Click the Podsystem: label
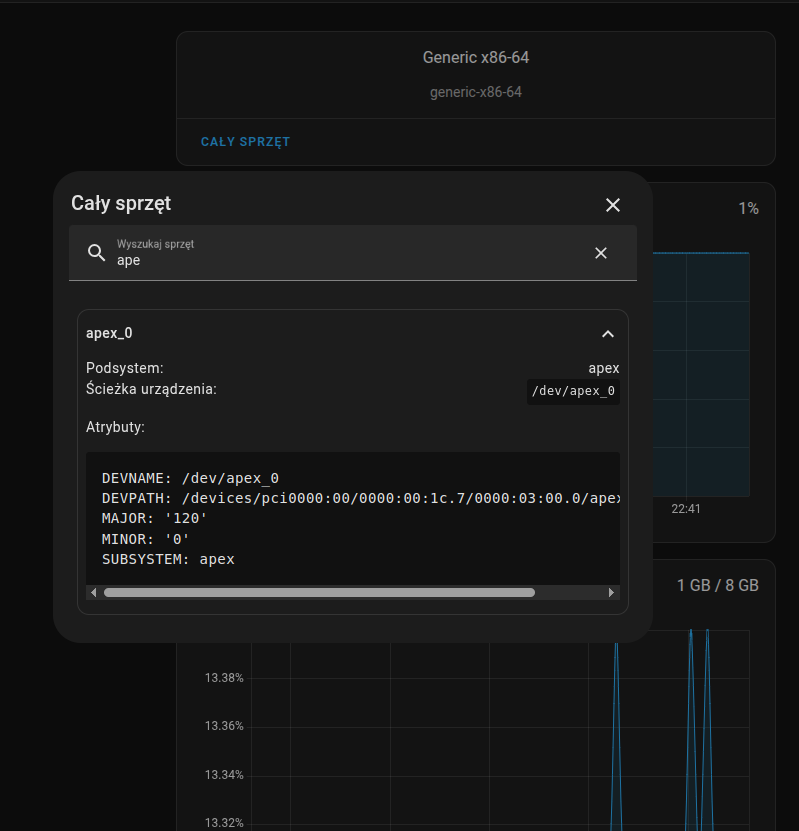Image resolution: width=799 pixels, height=831 pixels. [x=125, y=368]
